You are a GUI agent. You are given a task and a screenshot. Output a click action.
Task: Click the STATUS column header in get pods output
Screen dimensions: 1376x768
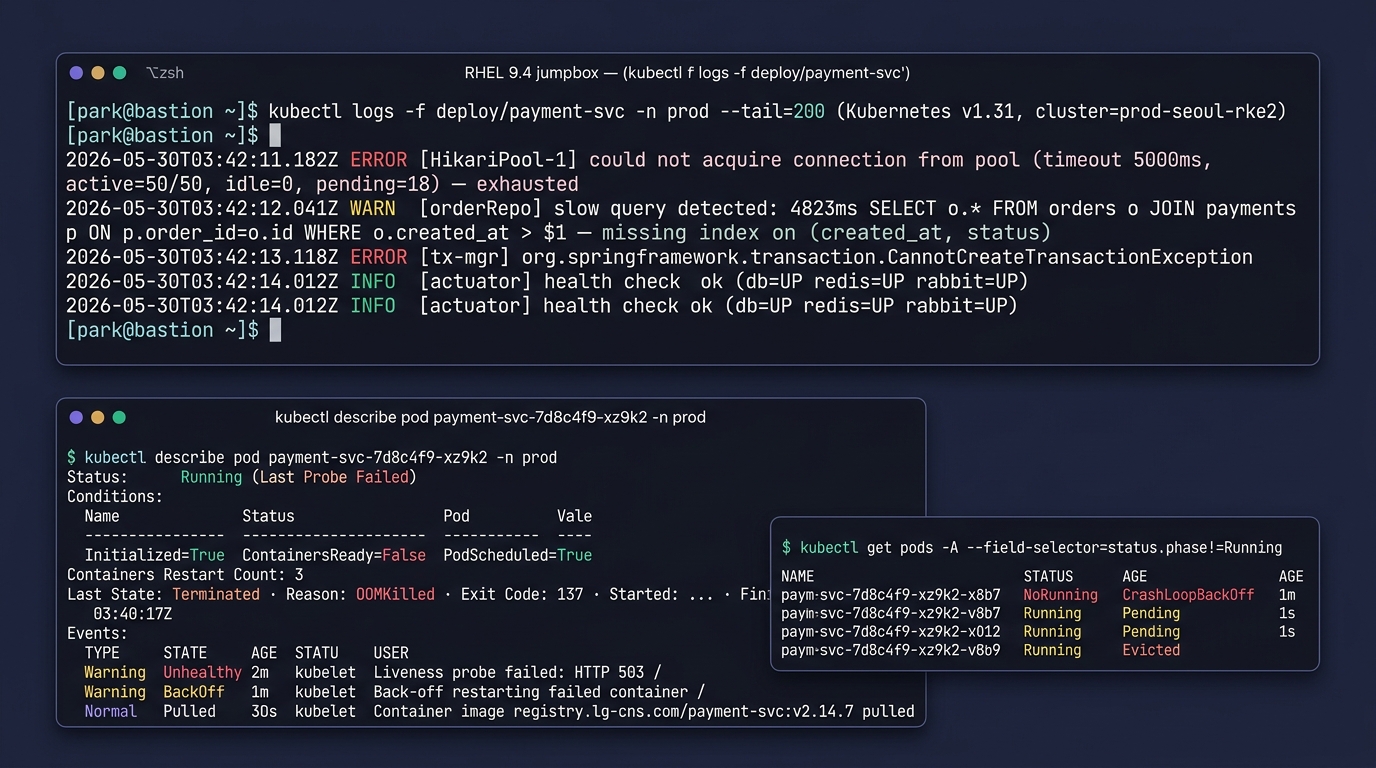(1048, 576)
